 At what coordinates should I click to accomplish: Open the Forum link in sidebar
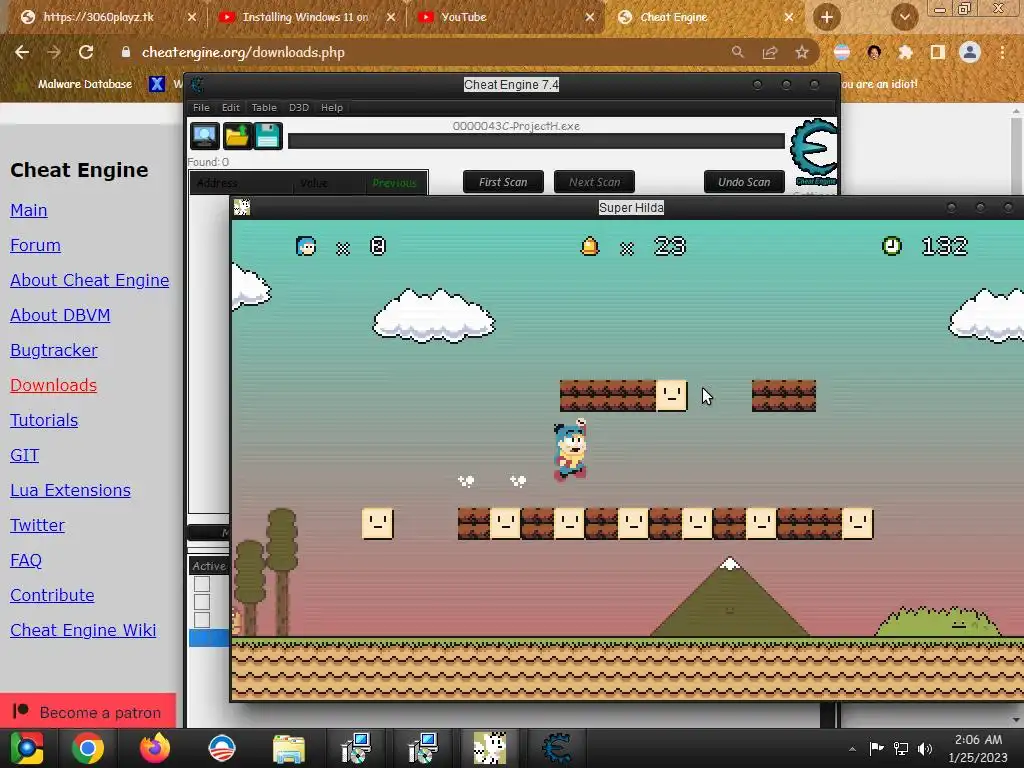point(35,245)
